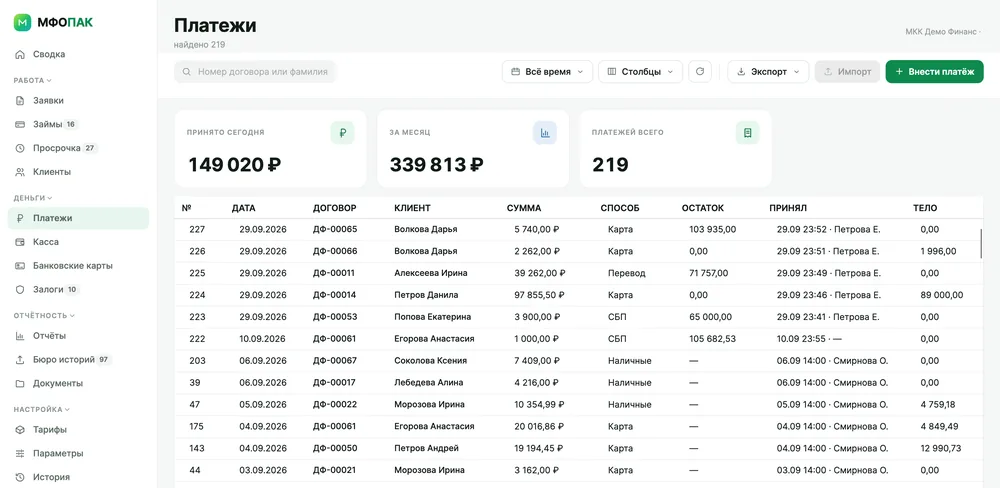1000x488 pixels.
Task: Click the search field for contract or surname
Action: 255,71
